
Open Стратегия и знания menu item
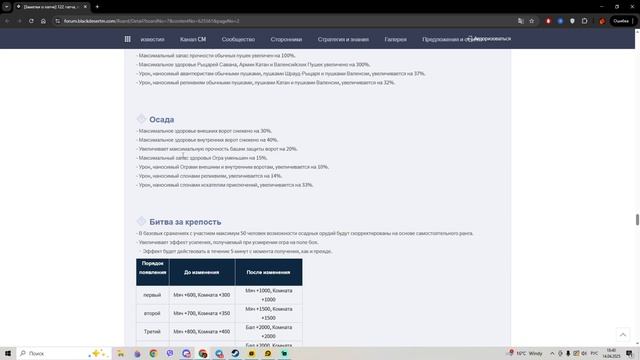coord(343,39)
